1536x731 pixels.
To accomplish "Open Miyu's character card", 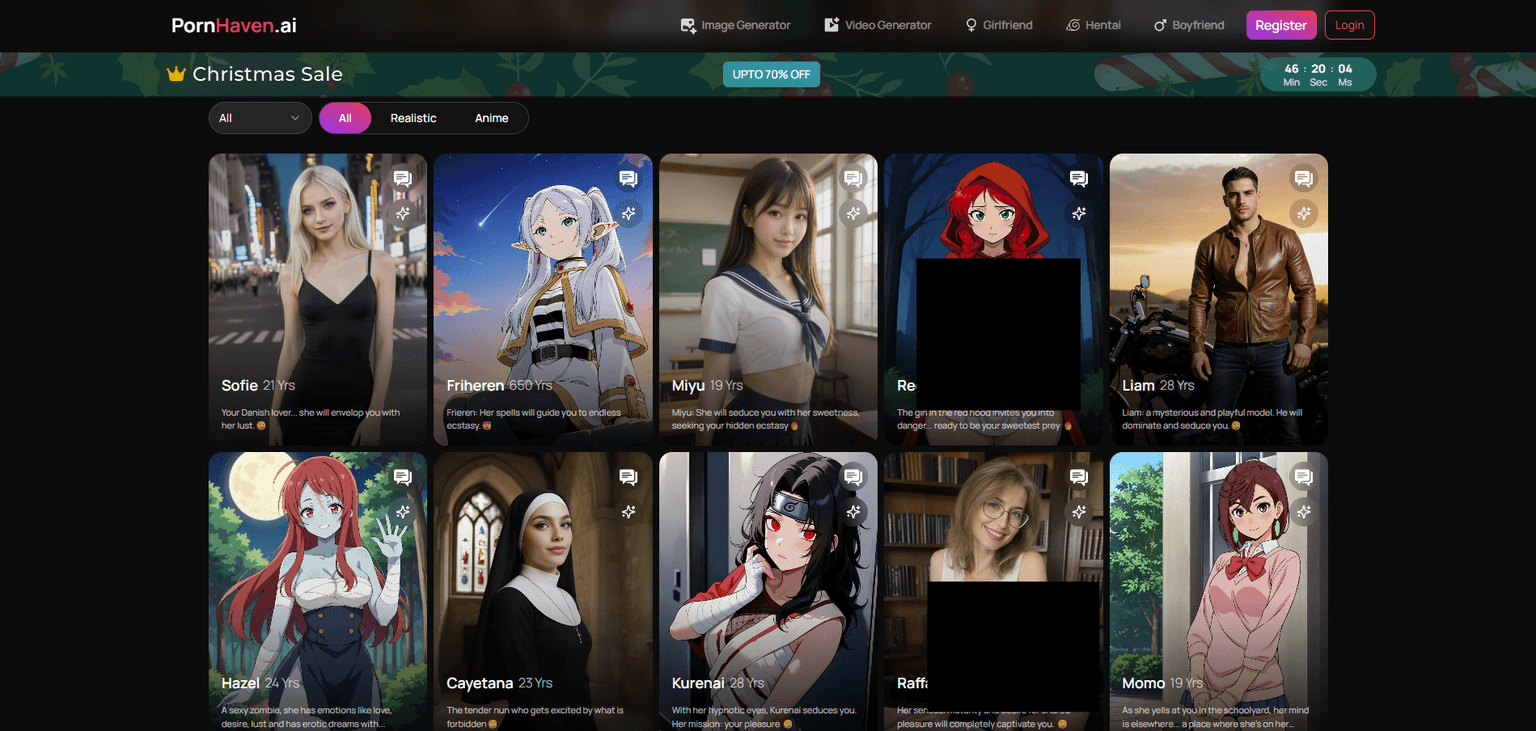I will point(767,300).
